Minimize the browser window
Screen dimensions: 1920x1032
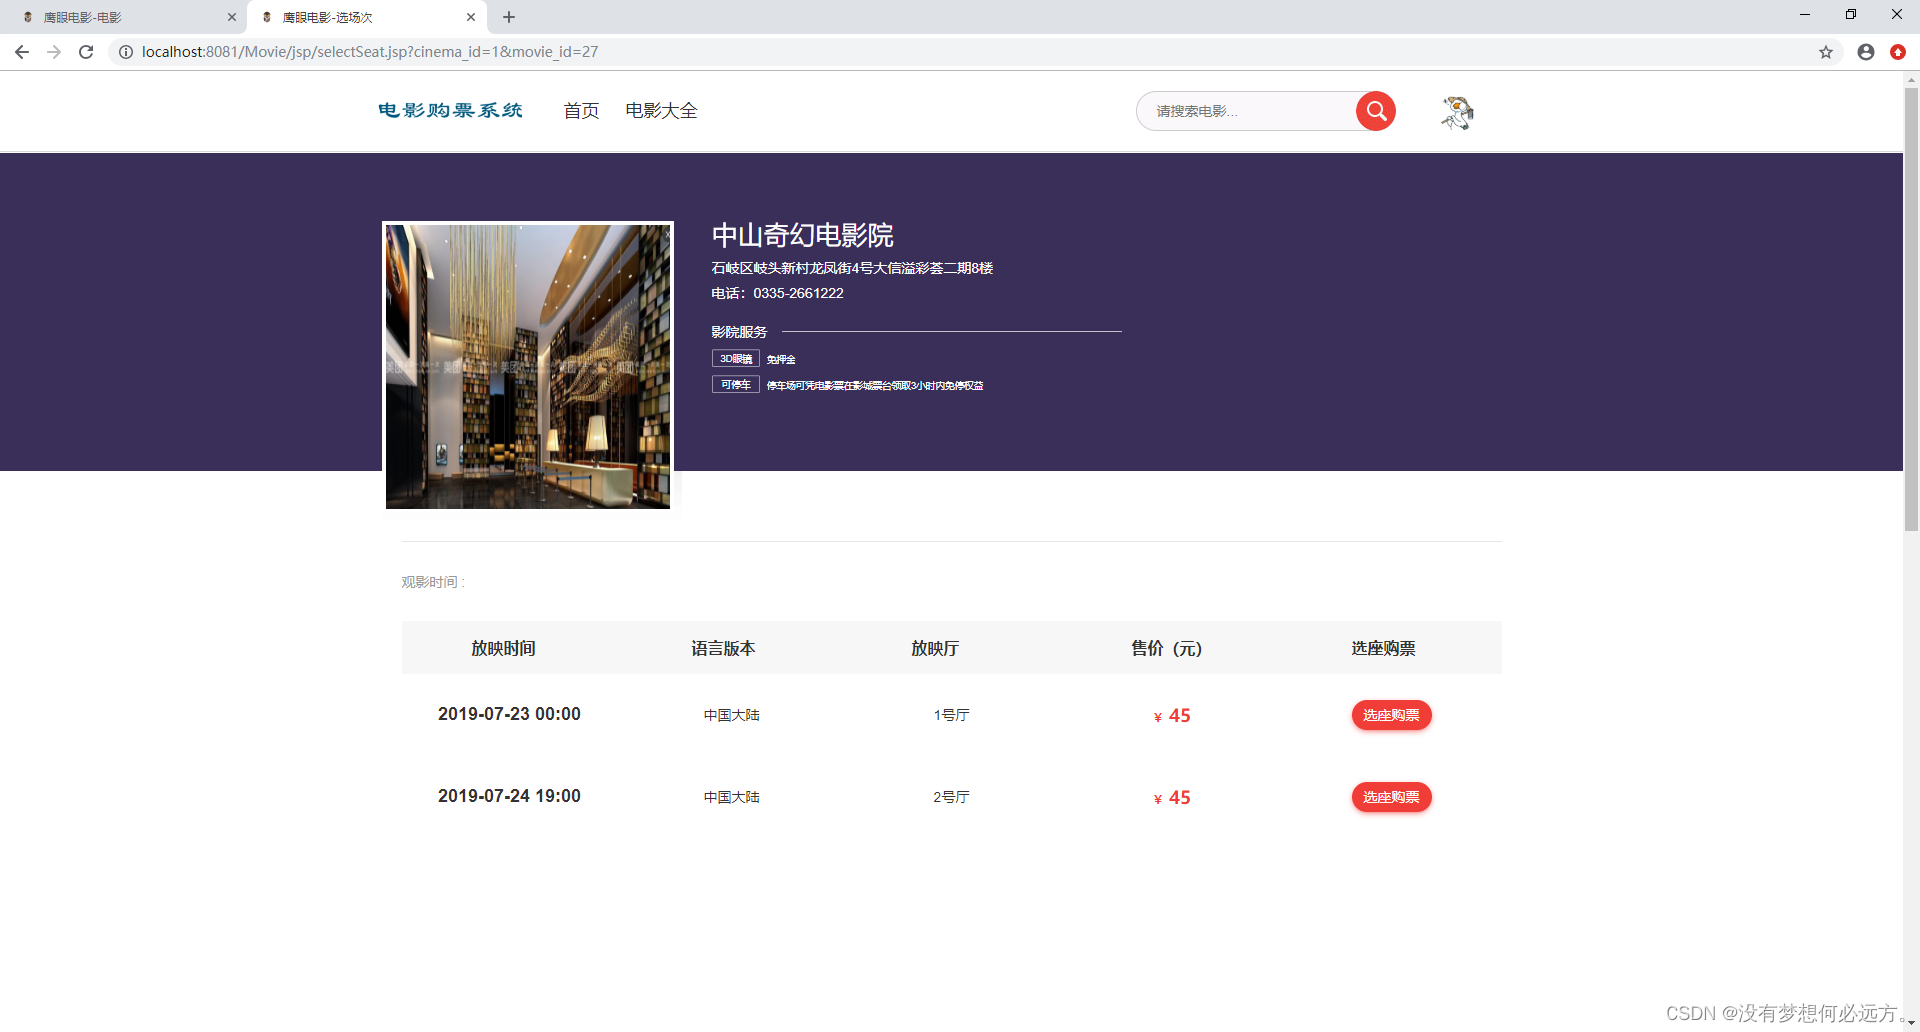[1805, 15]
